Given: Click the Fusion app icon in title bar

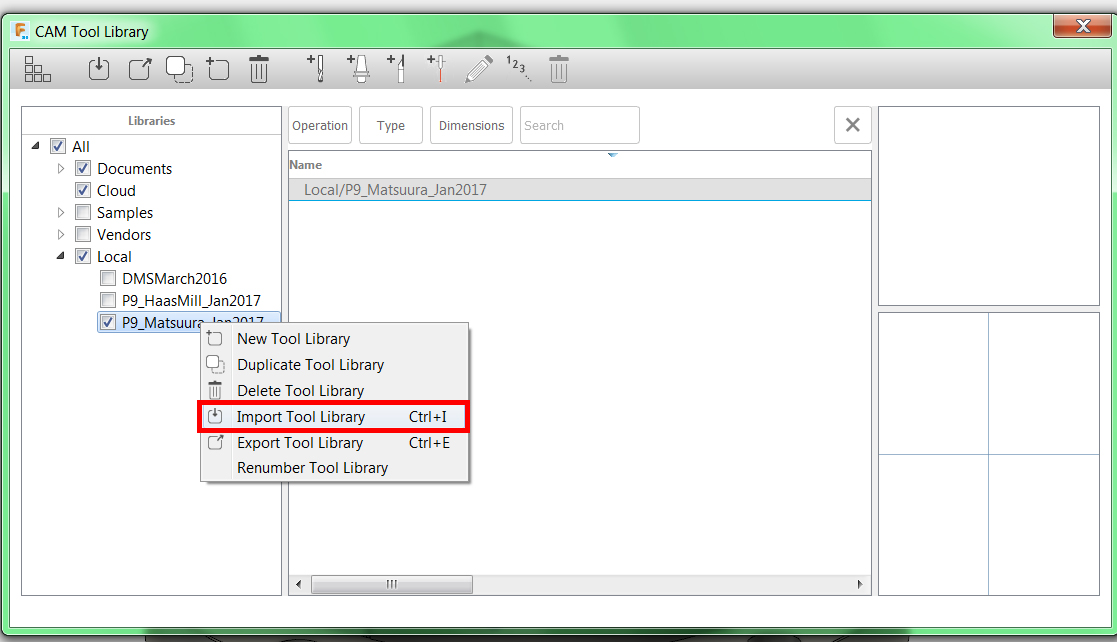Looking at the screenshot, I should (x=22, y=31).
